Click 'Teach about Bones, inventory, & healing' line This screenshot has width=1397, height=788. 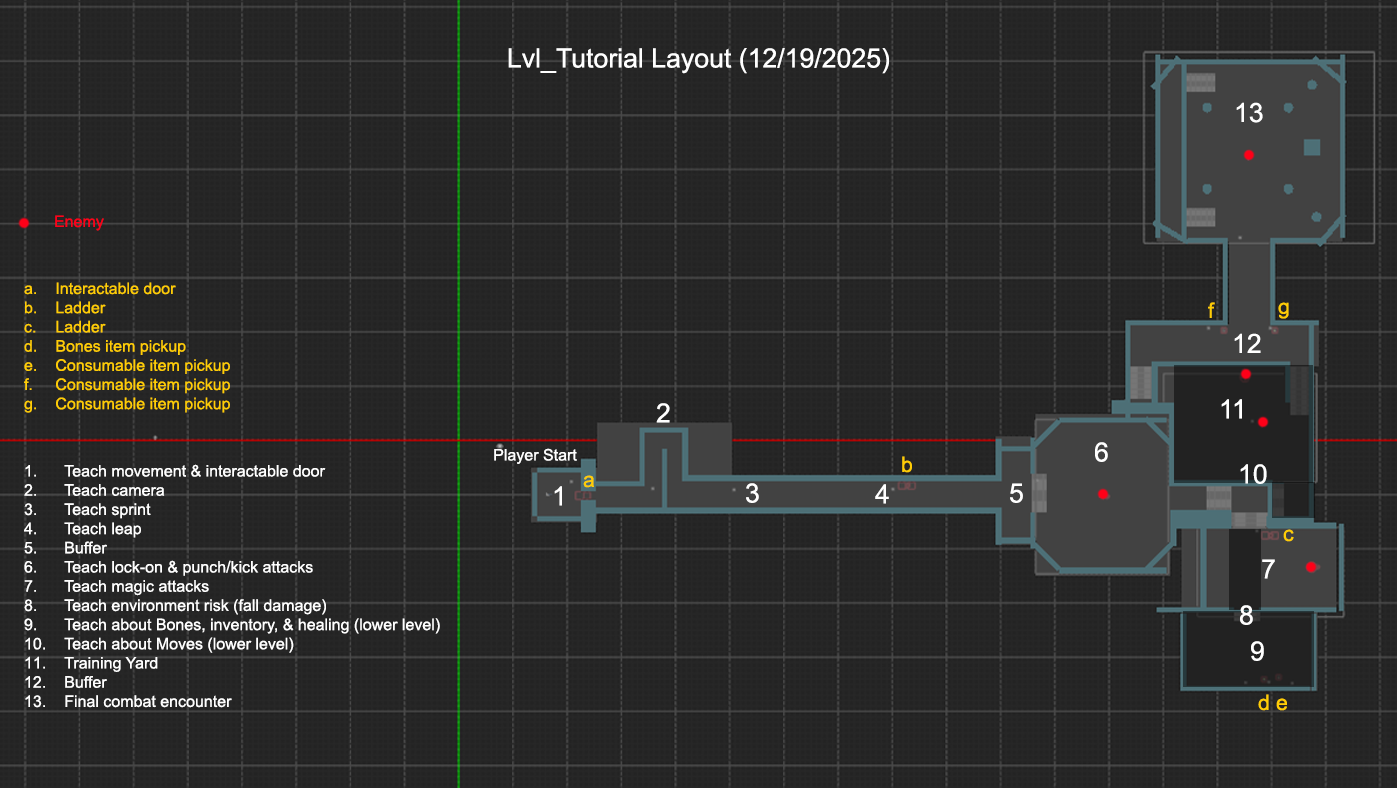tap(232, 625)
